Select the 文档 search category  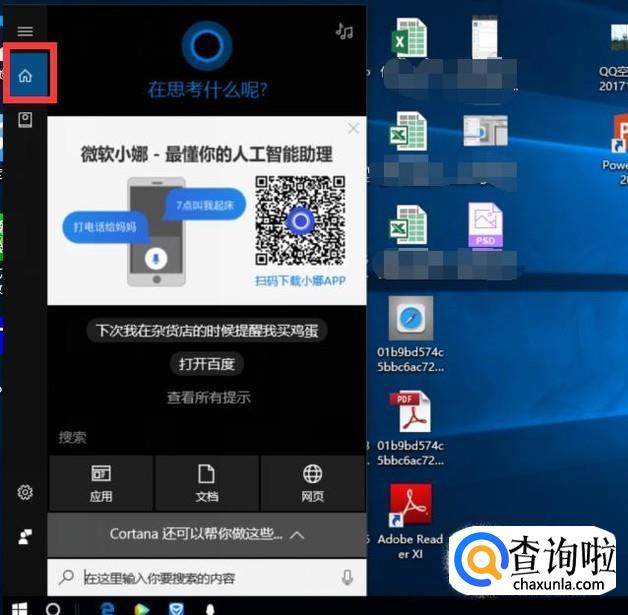tap(207, 483)
